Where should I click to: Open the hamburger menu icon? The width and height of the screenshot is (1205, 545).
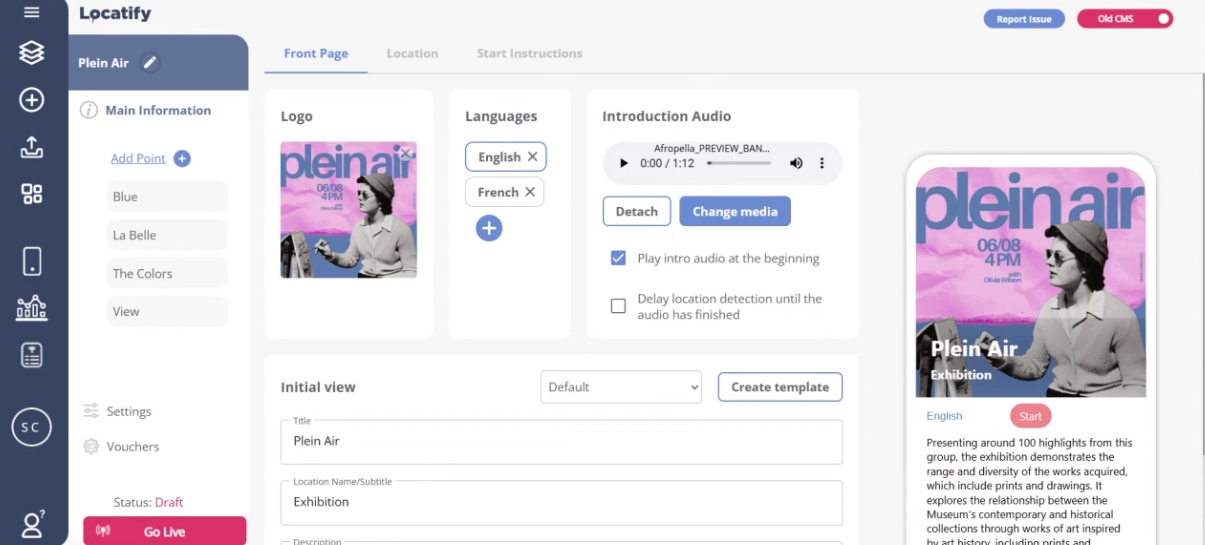[x=32, y=13]
